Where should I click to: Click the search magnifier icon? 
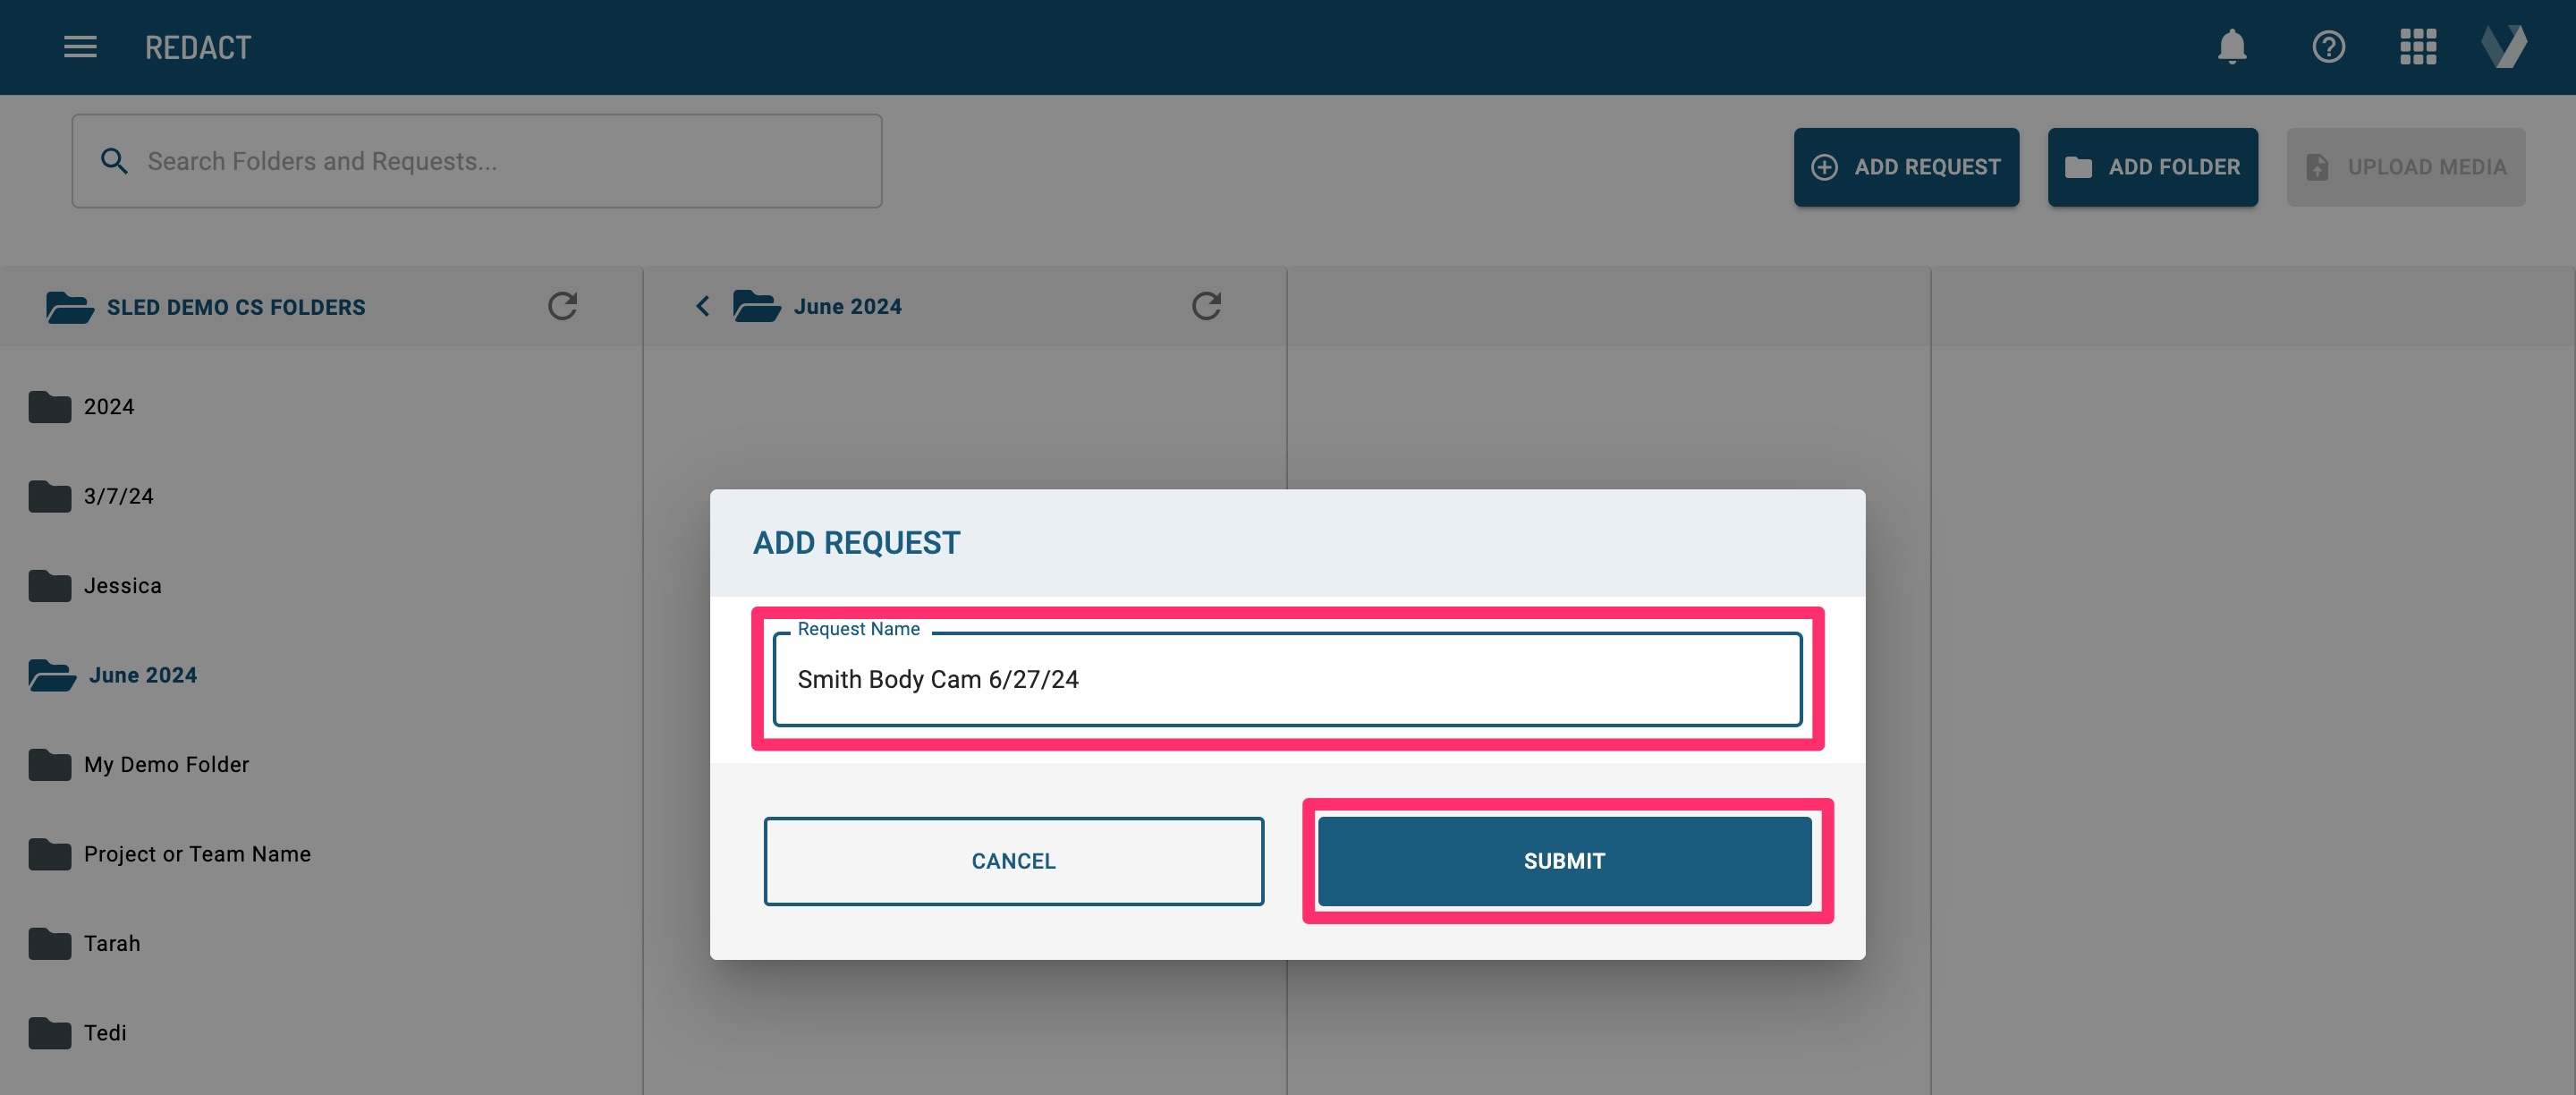[114, 161]
